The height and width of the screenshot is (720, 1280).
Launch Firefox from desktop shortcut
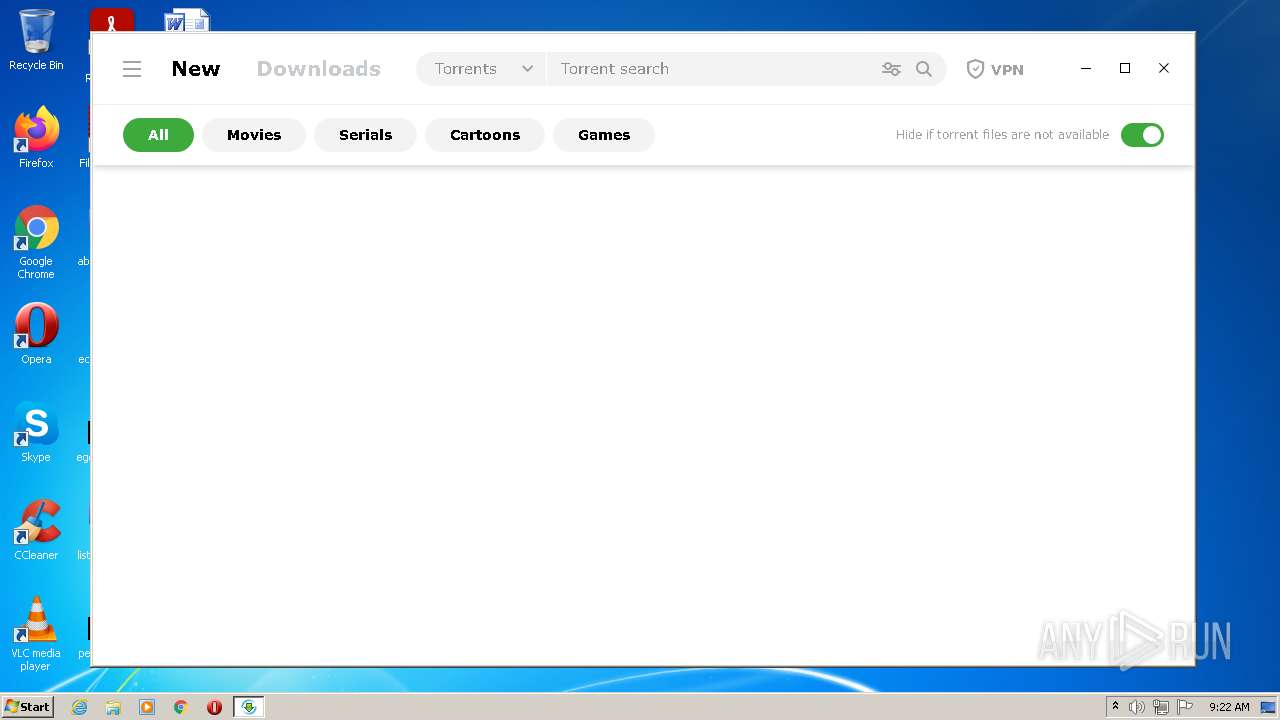click(x=36, y=137)
